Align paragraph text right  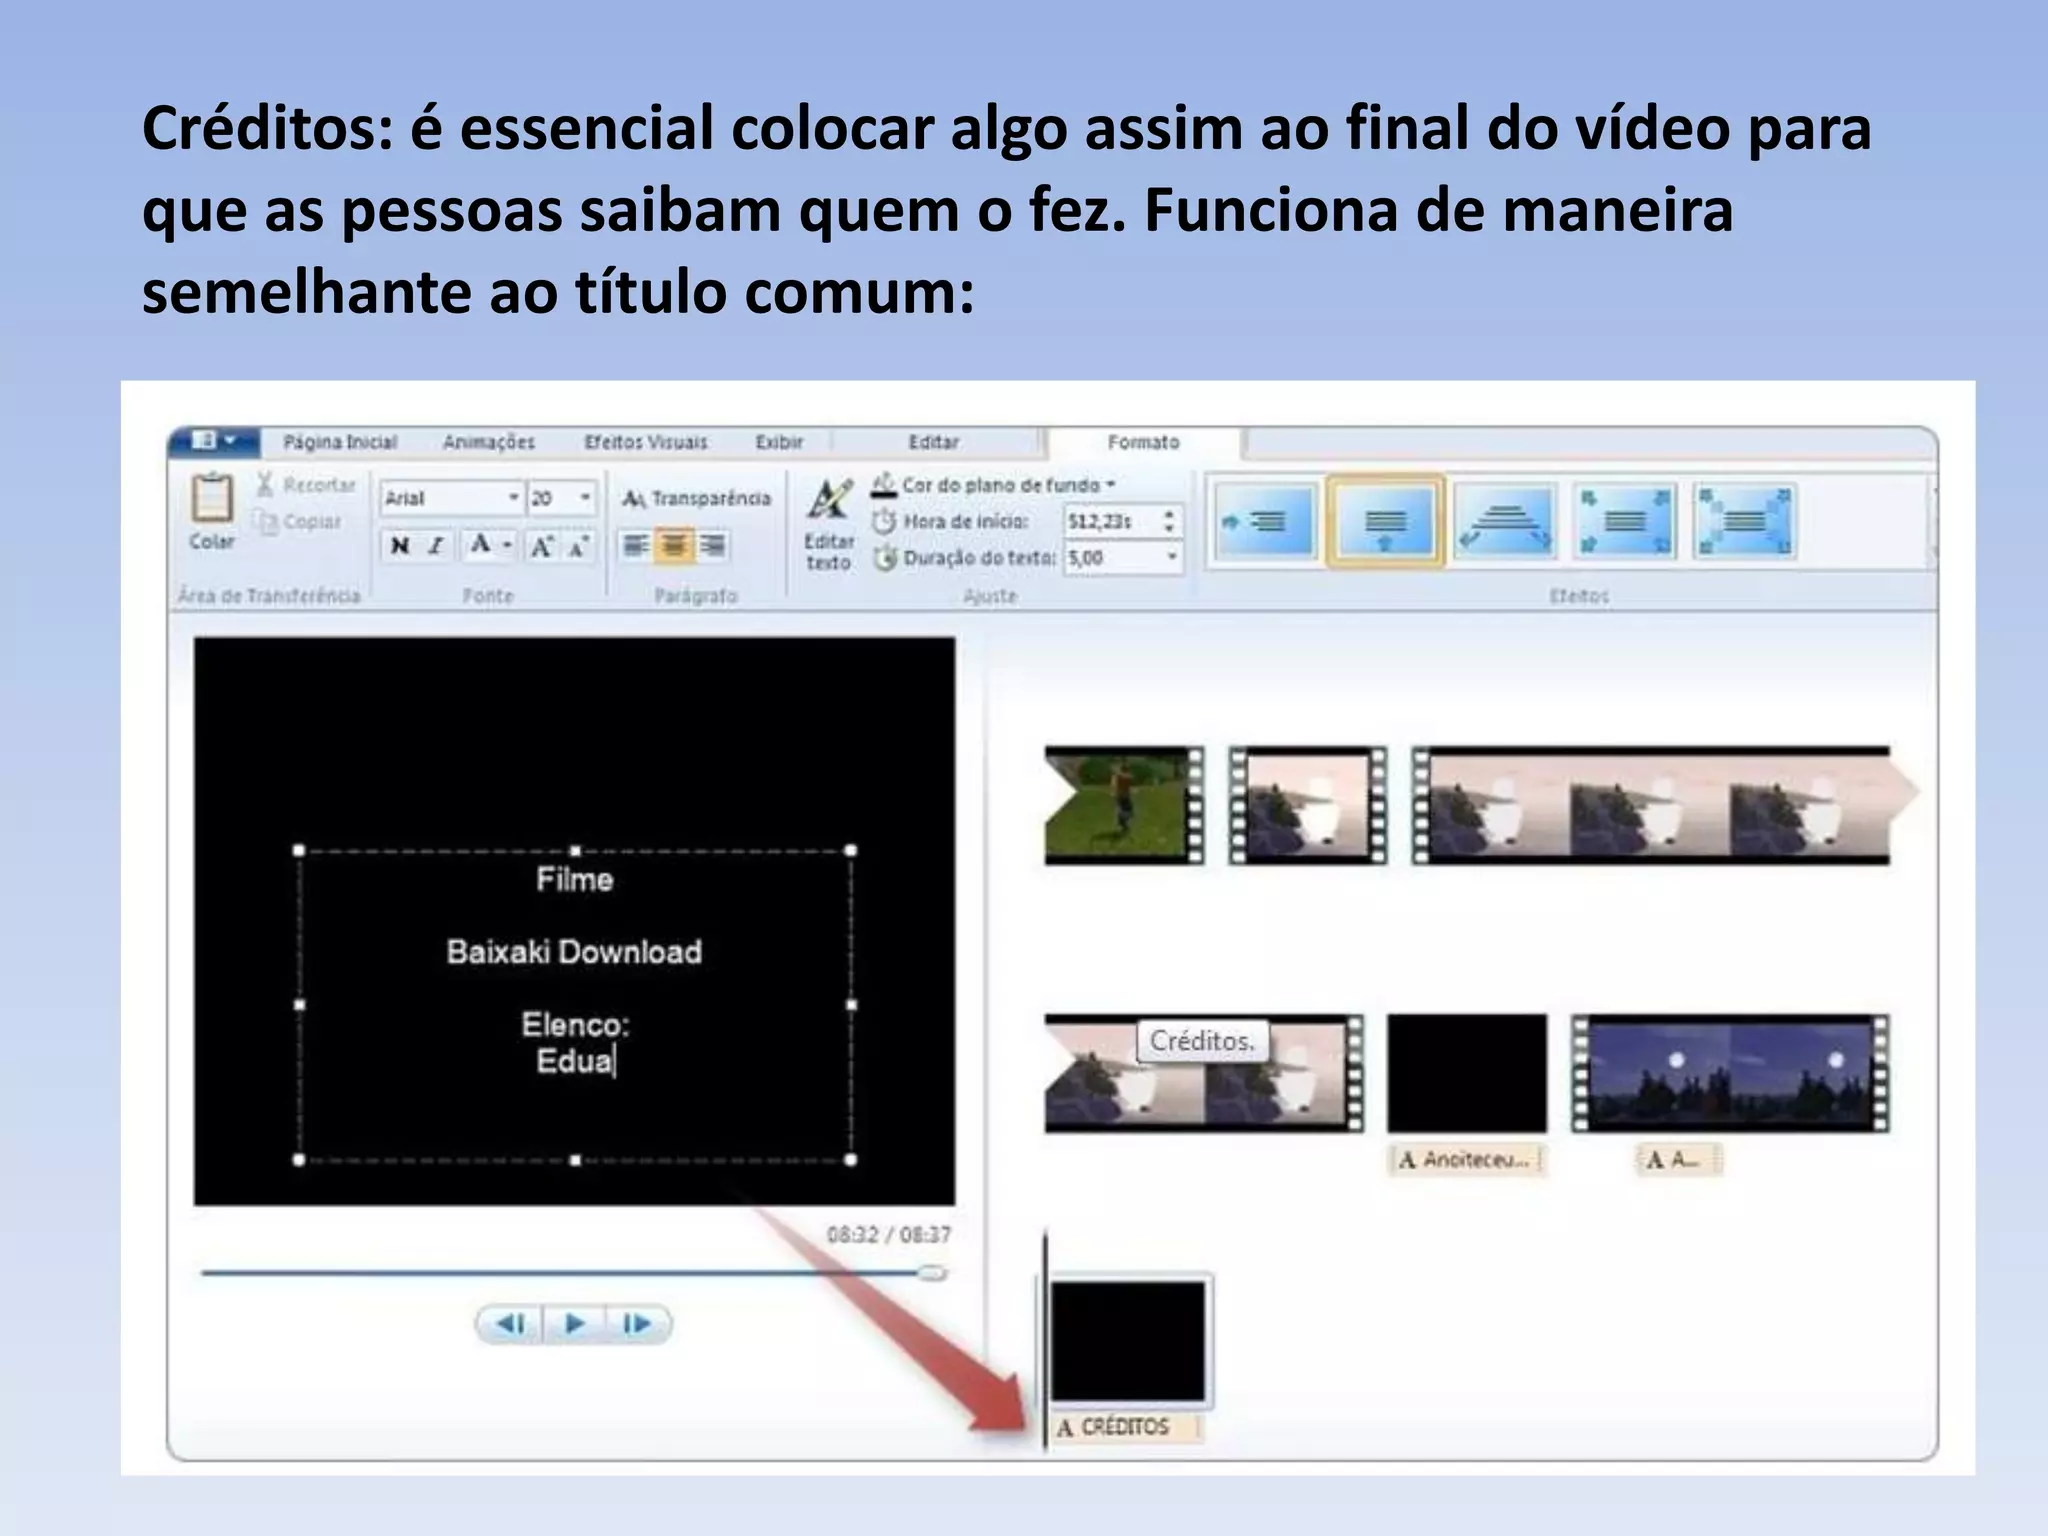coord(712,545)
